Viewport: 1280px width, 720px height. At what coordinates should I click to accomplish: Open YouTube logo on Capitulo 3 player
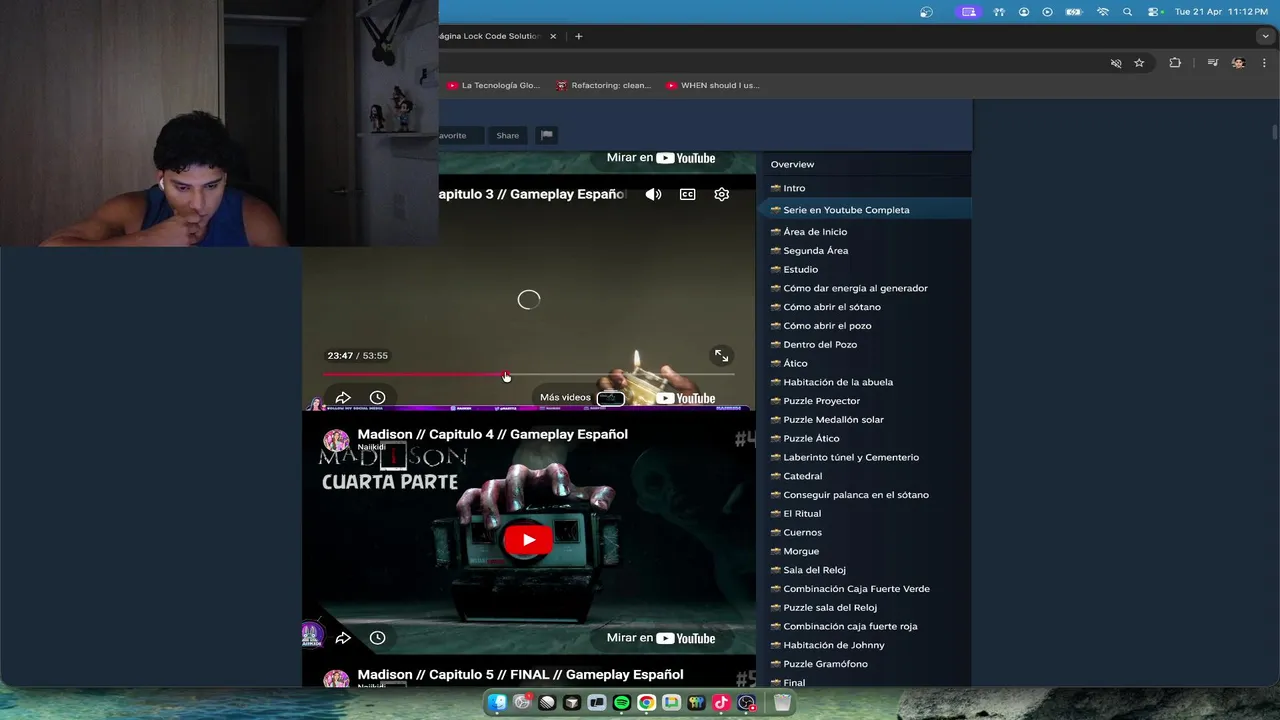pos(686,398)
